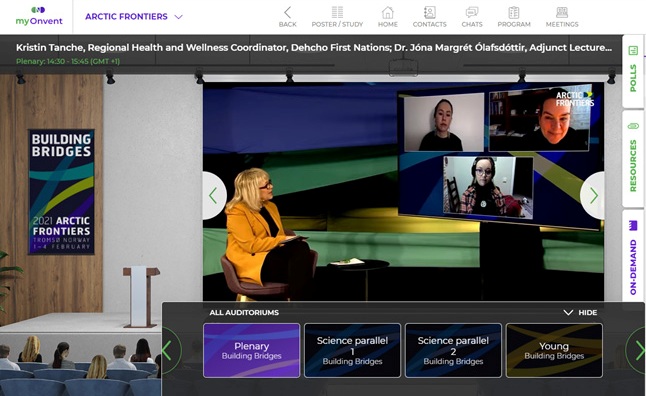Open the Program schedule
The height and width of the screenshot is (396, 646).
(514, 17)
